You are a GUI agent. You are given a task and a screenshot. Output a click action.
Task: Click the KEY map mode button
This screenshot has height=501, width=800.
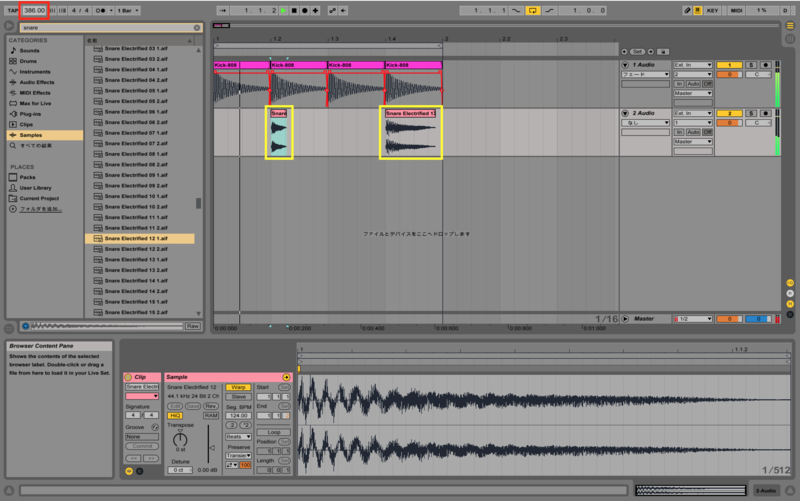click(x=712, y=10)
